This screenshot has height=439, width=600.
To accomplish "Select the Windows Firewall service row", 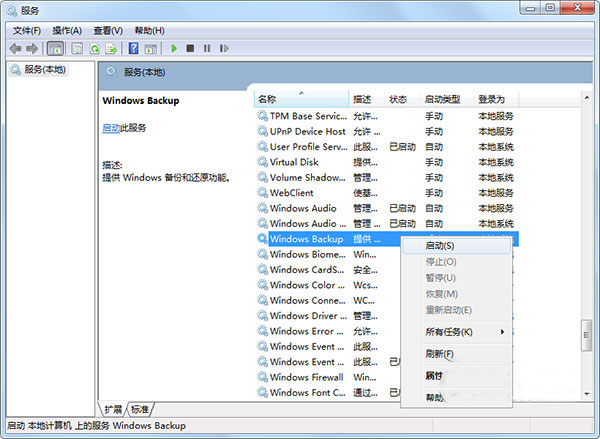I will pyautogui.click(x=306, y=377).
